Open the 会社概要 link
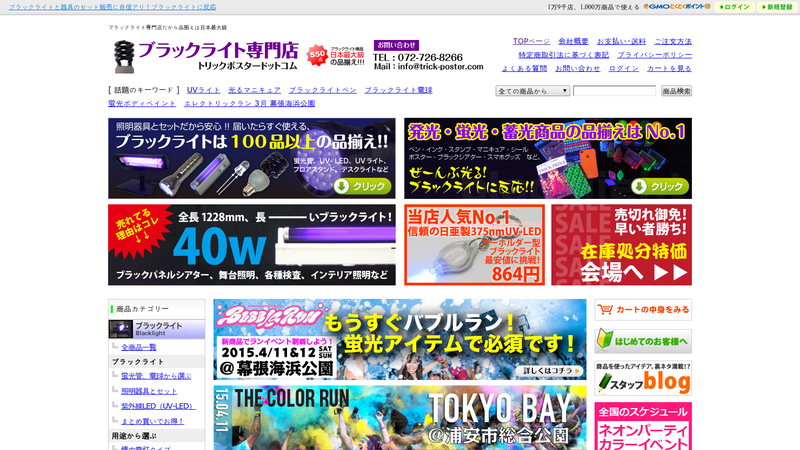Image resolution: width=800 pixels, height=450 pixels. [573, 41]
